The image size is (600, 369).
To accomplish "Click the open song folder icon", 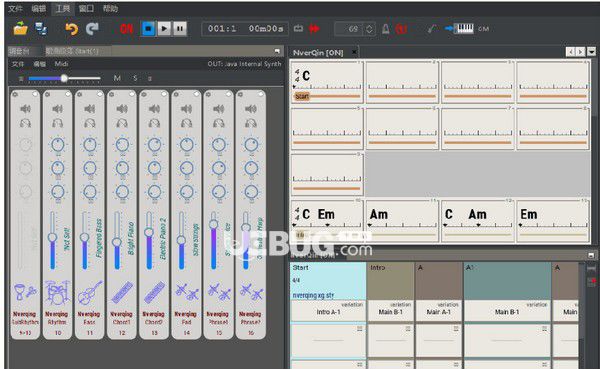I will pyautogui.click(x=20, y=29).
